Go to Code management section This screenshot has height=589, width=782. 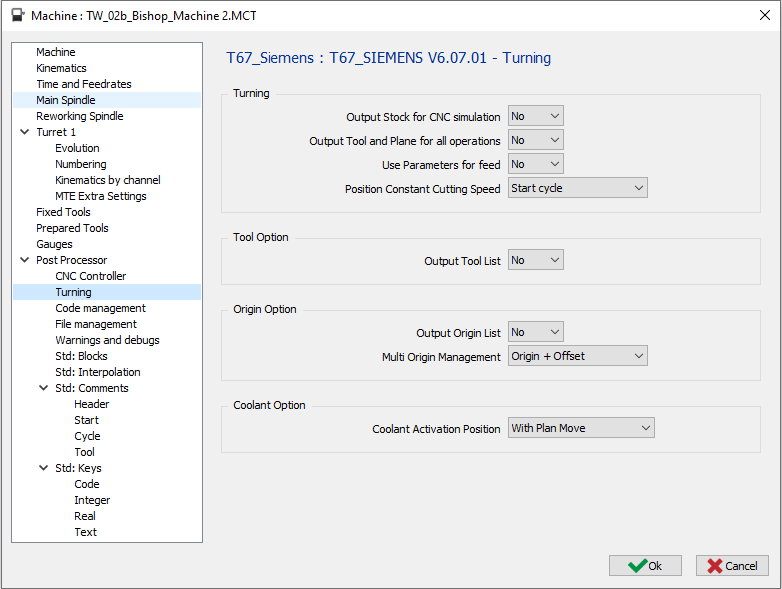[100, 308]
